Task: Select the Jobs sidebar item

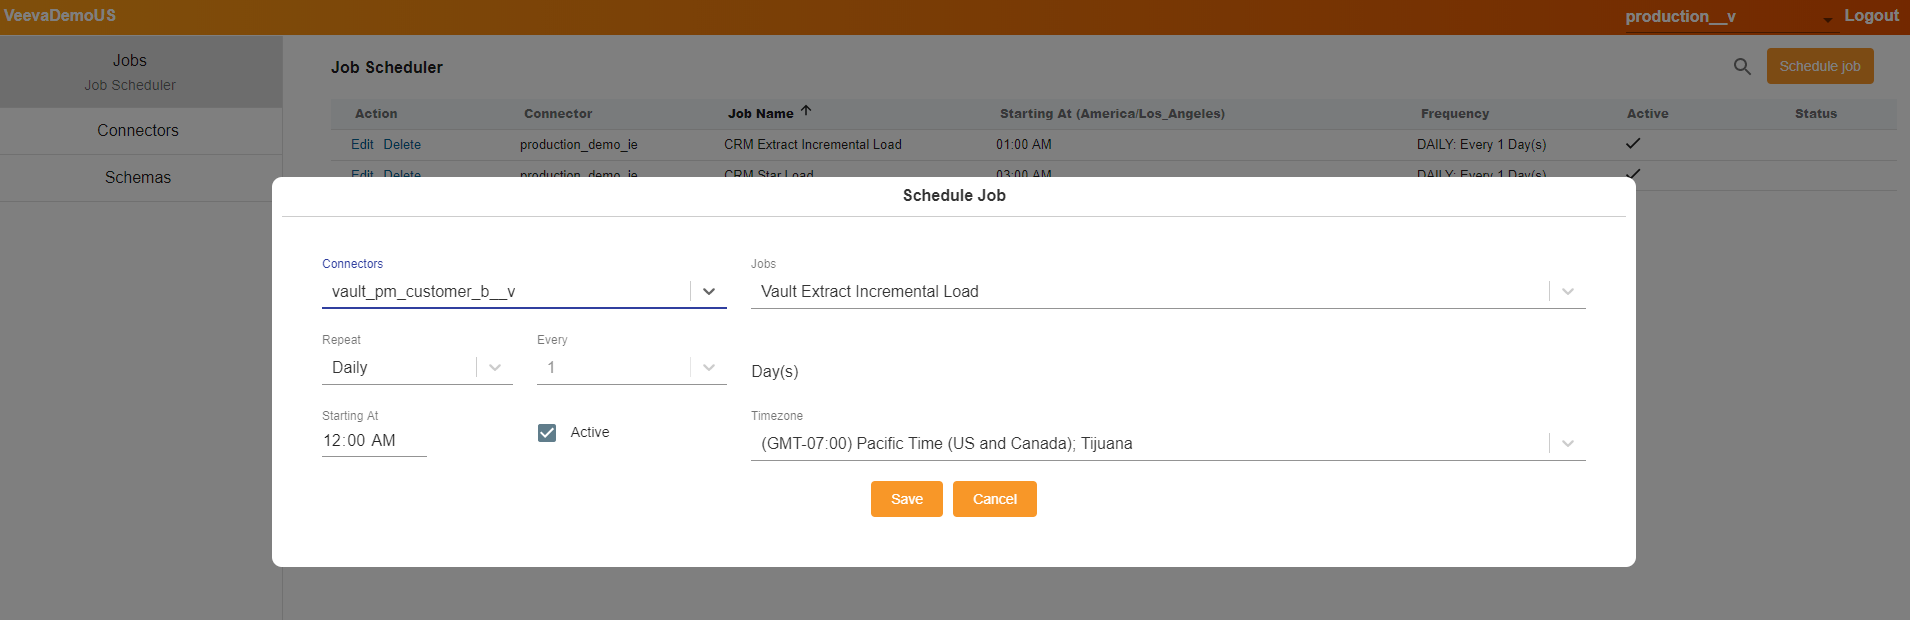Action: coord(130,61)
